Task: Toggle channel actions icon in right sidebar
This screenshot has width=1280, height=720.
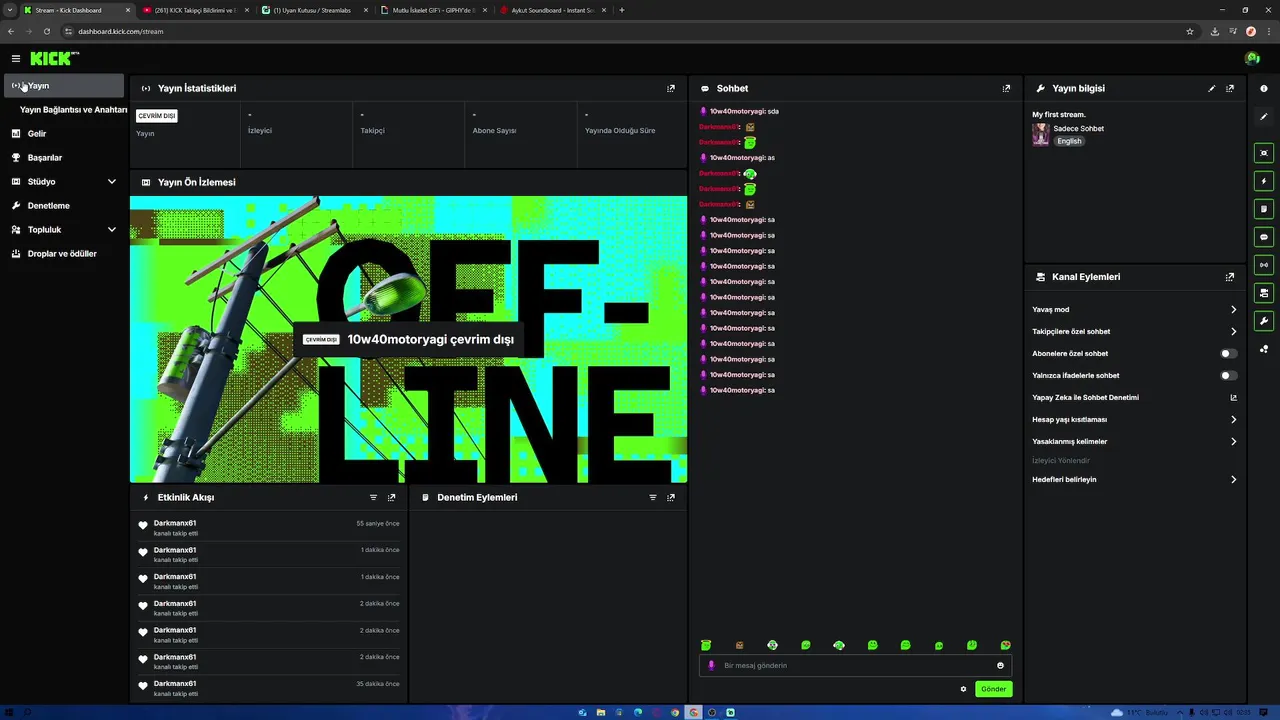Action: pyautogui.click(x=1264, y=293)
